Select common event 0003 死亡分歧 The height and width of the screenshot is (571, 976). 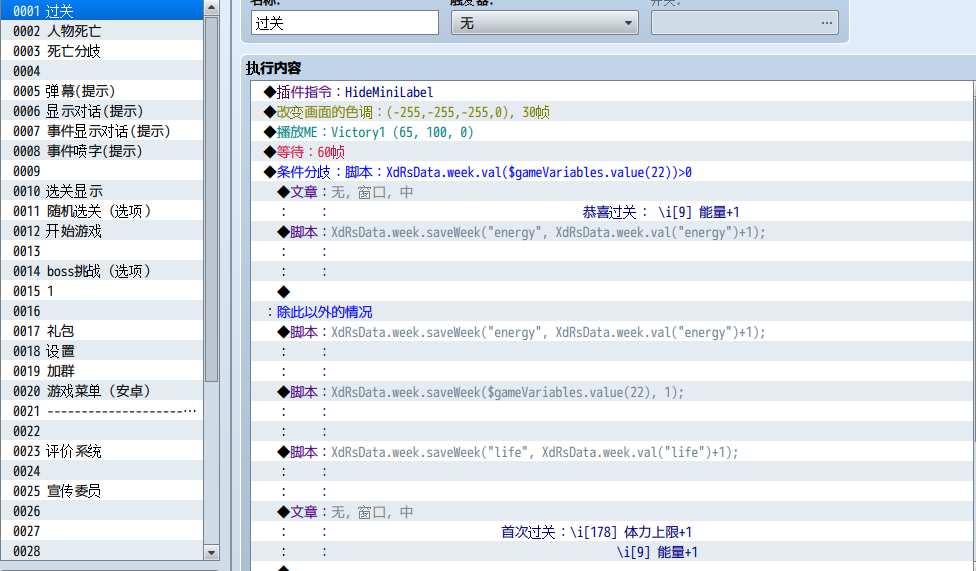pyautogui.click(x=102, y=50)
